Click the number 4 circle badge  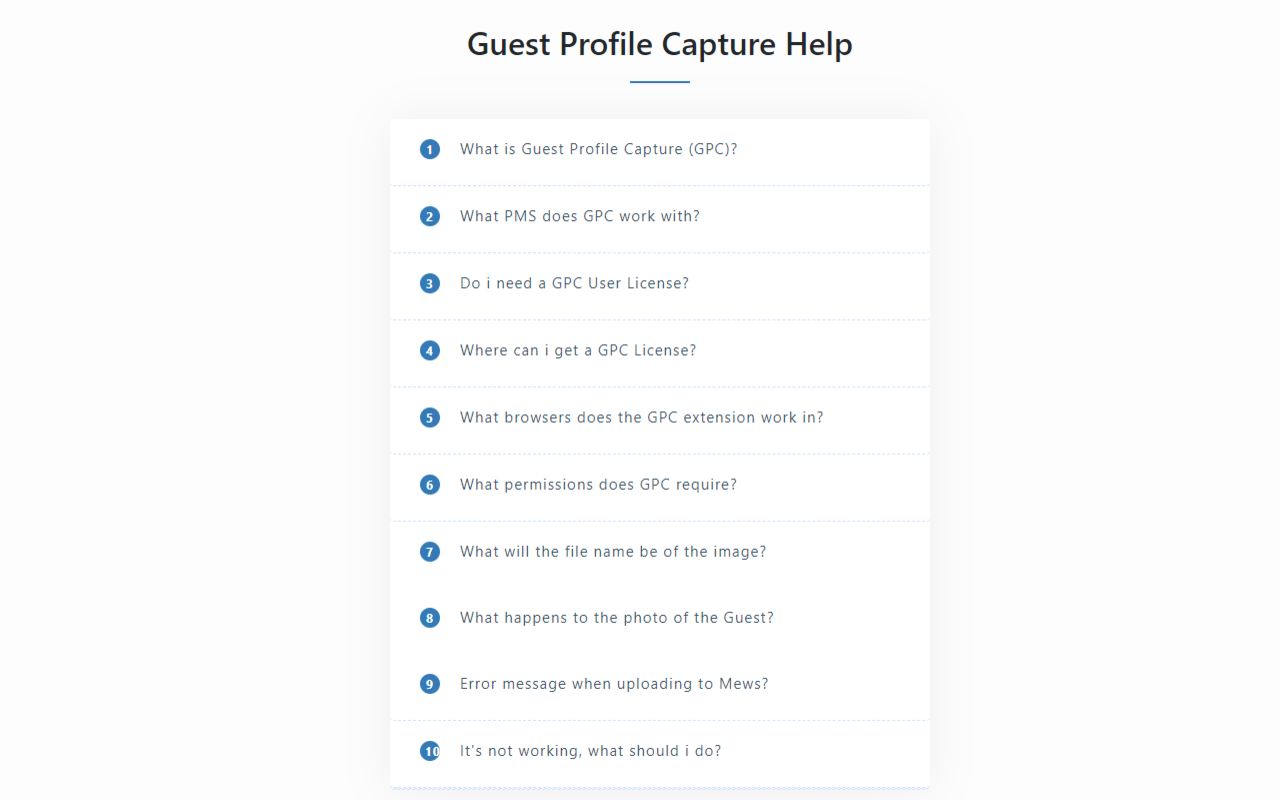pyautogui.click(x=430, y=351)
